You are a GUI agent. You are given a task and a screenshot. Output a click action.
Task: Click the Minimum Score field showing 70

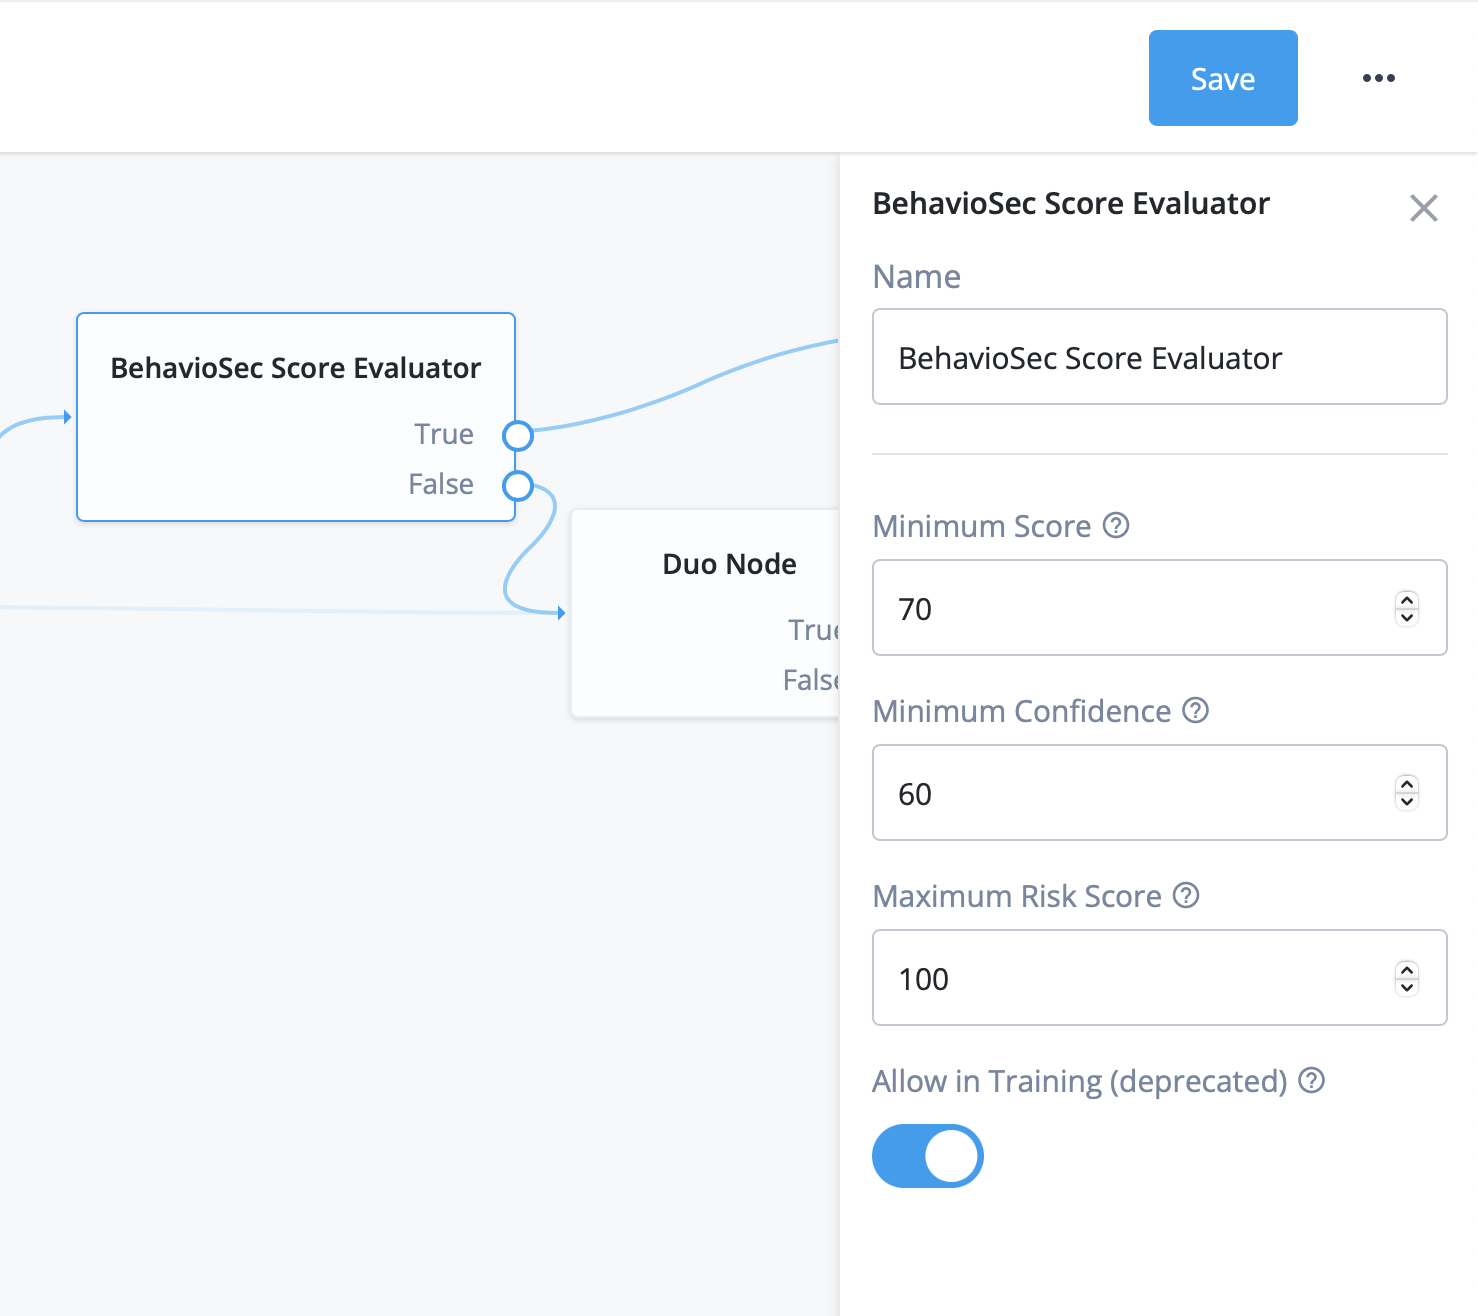[x=1160, y=608]
